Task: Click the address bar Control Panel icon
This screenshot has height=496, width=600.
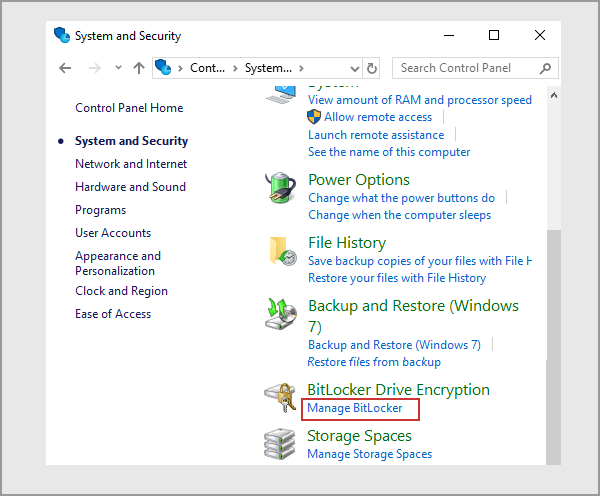Action: tap(163, 67)
